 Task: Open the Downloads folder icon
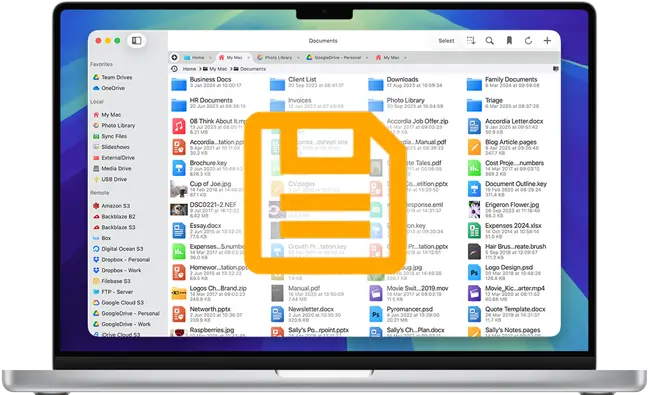[x=376, y=84]
